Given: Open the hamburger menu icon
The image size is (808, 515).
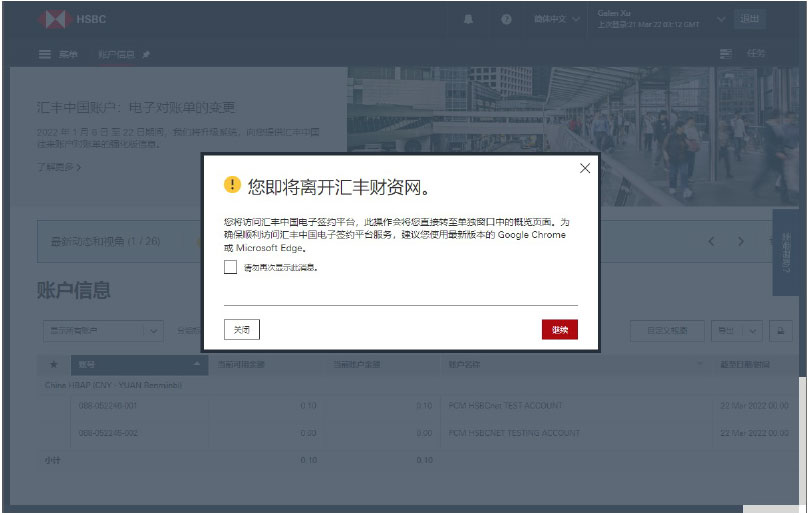Looking at the screenshot, I should point(45,54).
